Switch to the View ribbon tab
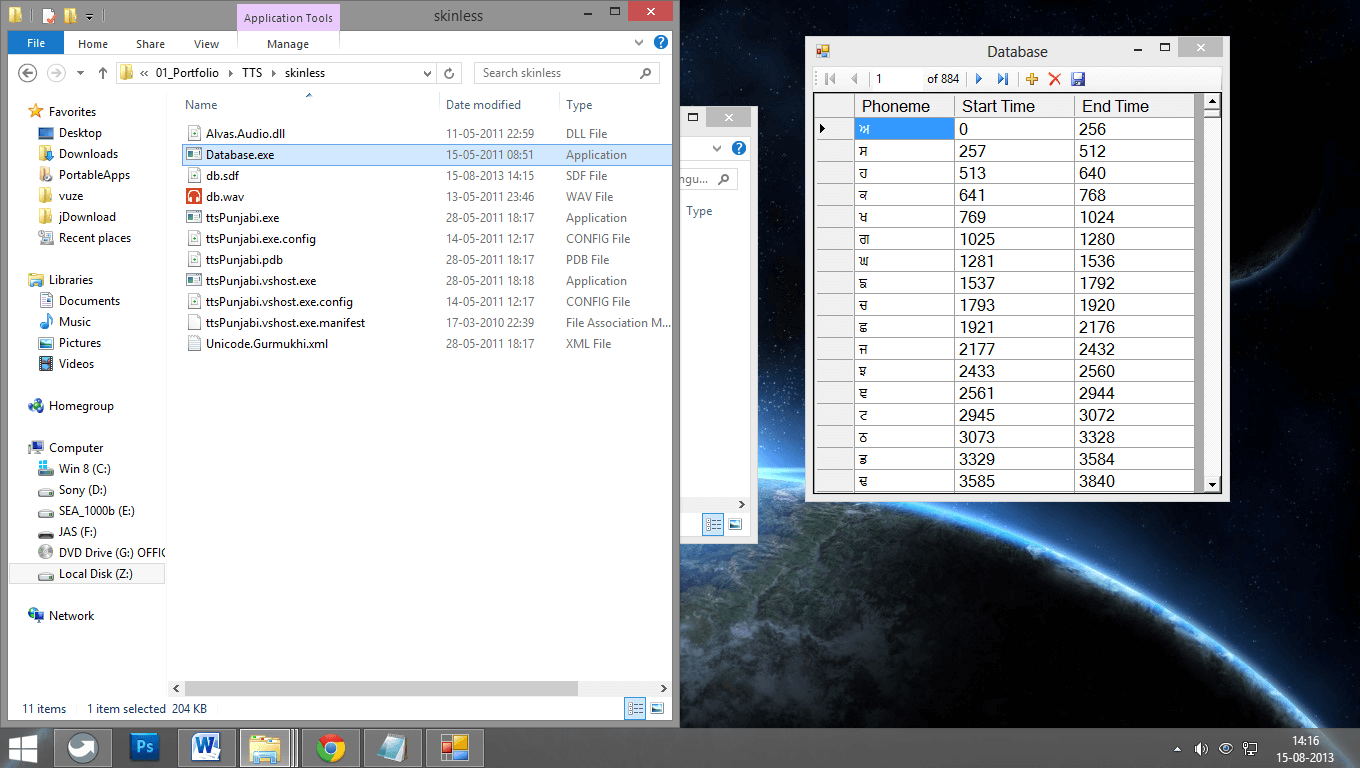Viewport: 1360px width, 768px height. click(206, 44)
